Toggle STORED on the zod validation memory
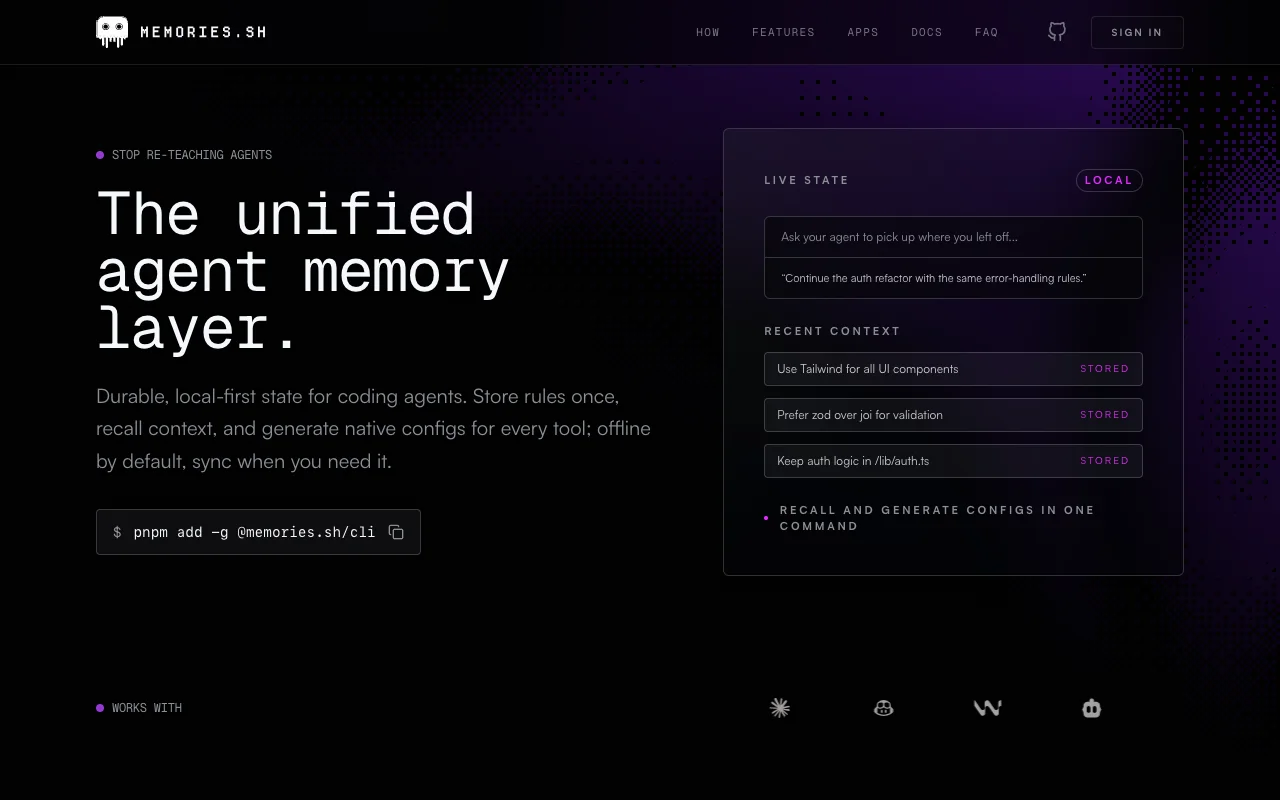 coord(1104,414)
